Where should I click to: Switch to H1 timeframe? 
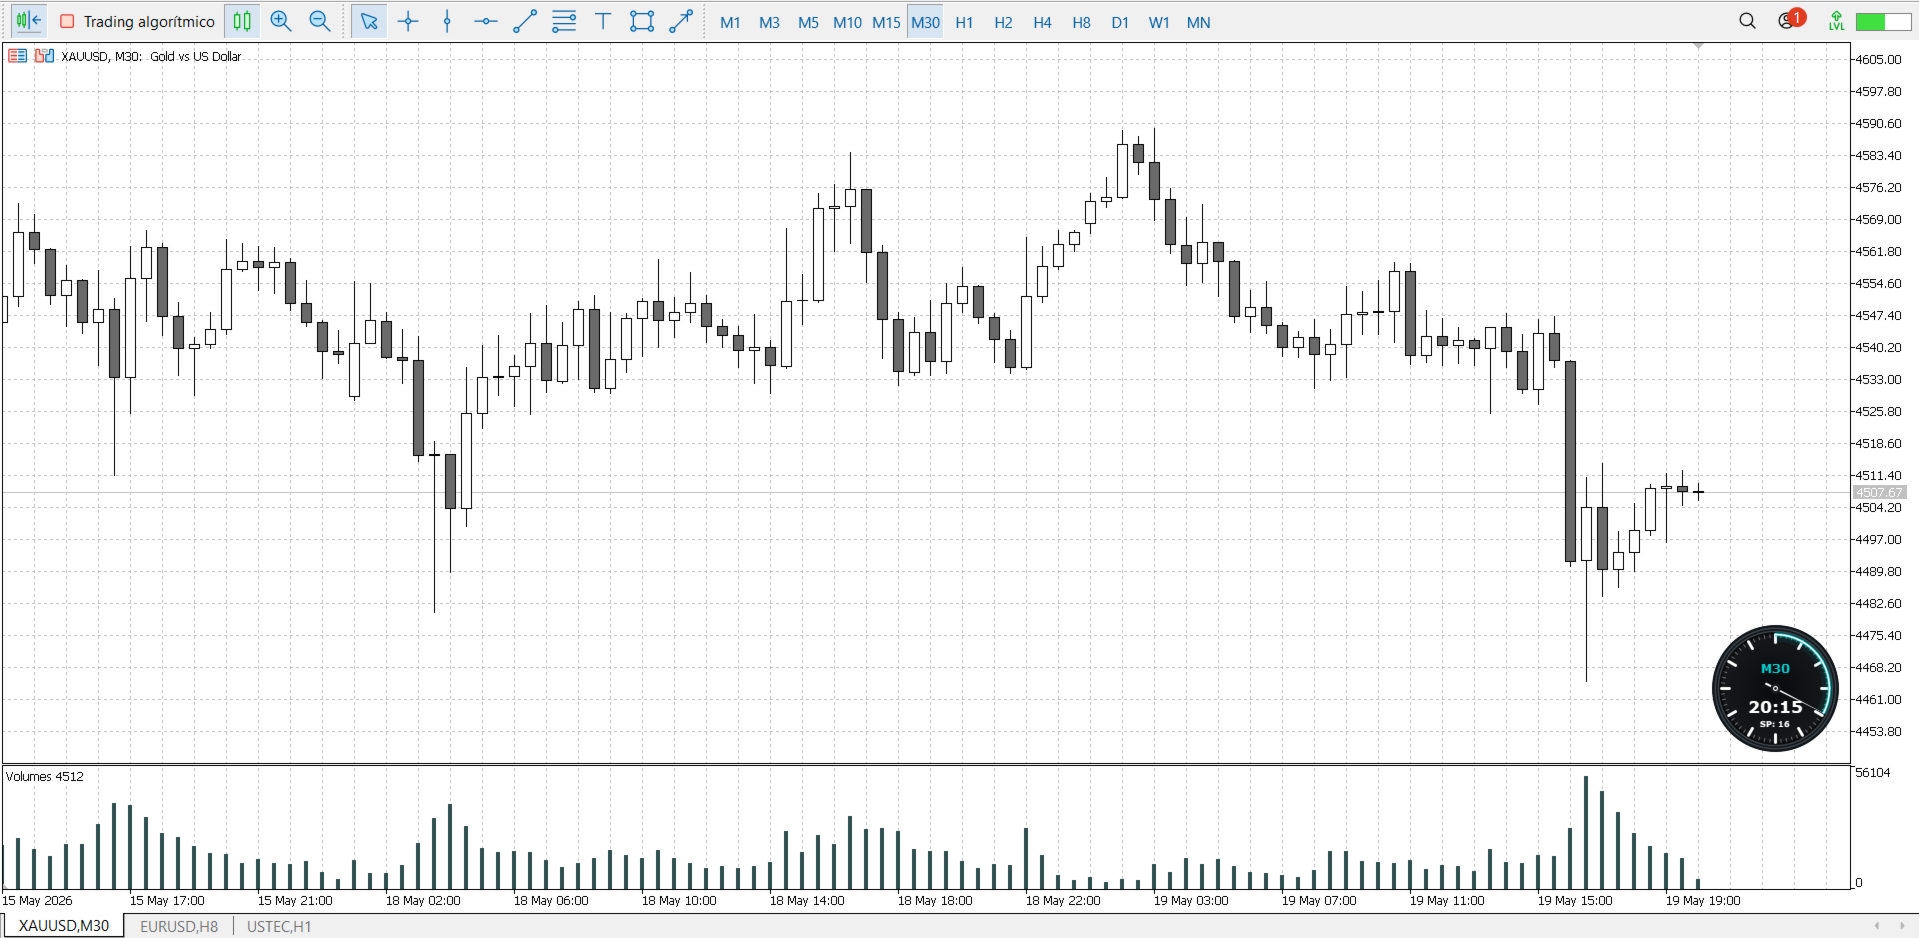[x=964, y=22]
